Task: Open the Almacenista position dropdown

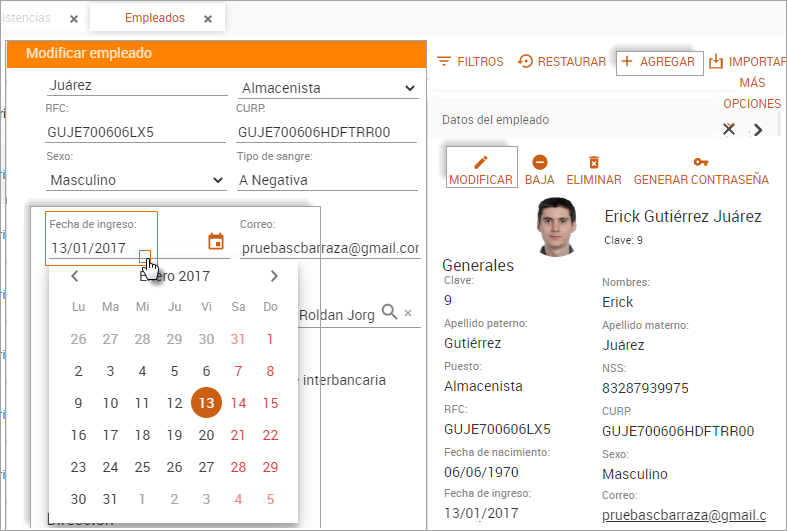Action: [328, 89]
